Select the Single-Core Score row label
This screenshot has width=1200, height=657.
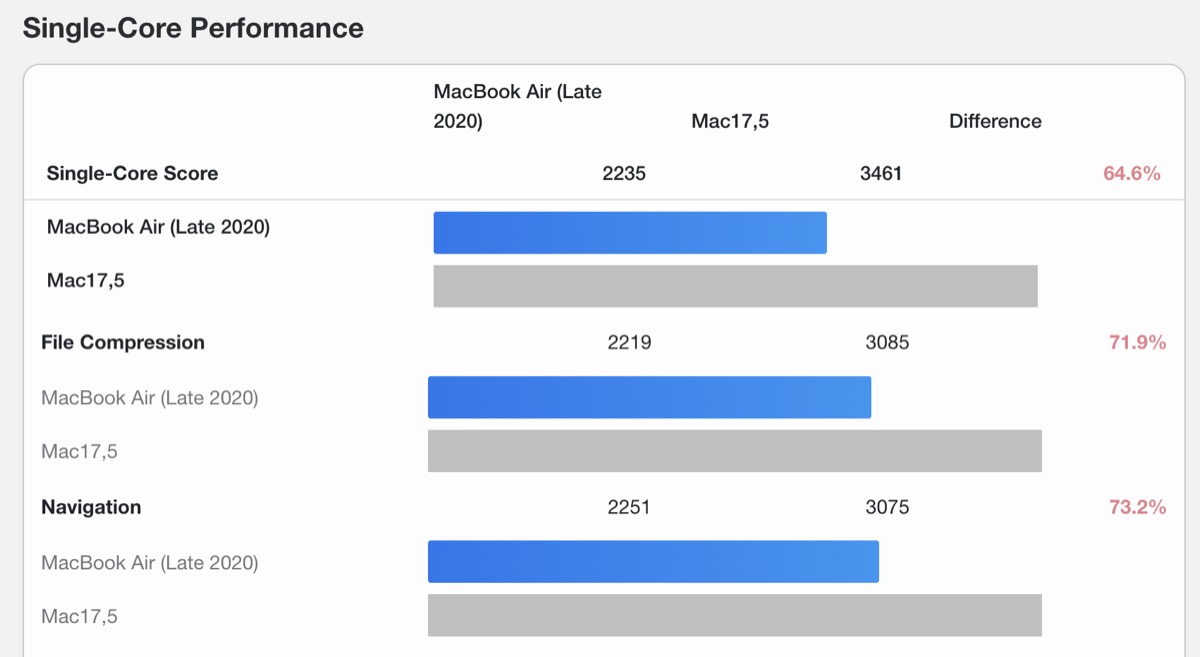point(132,173)
